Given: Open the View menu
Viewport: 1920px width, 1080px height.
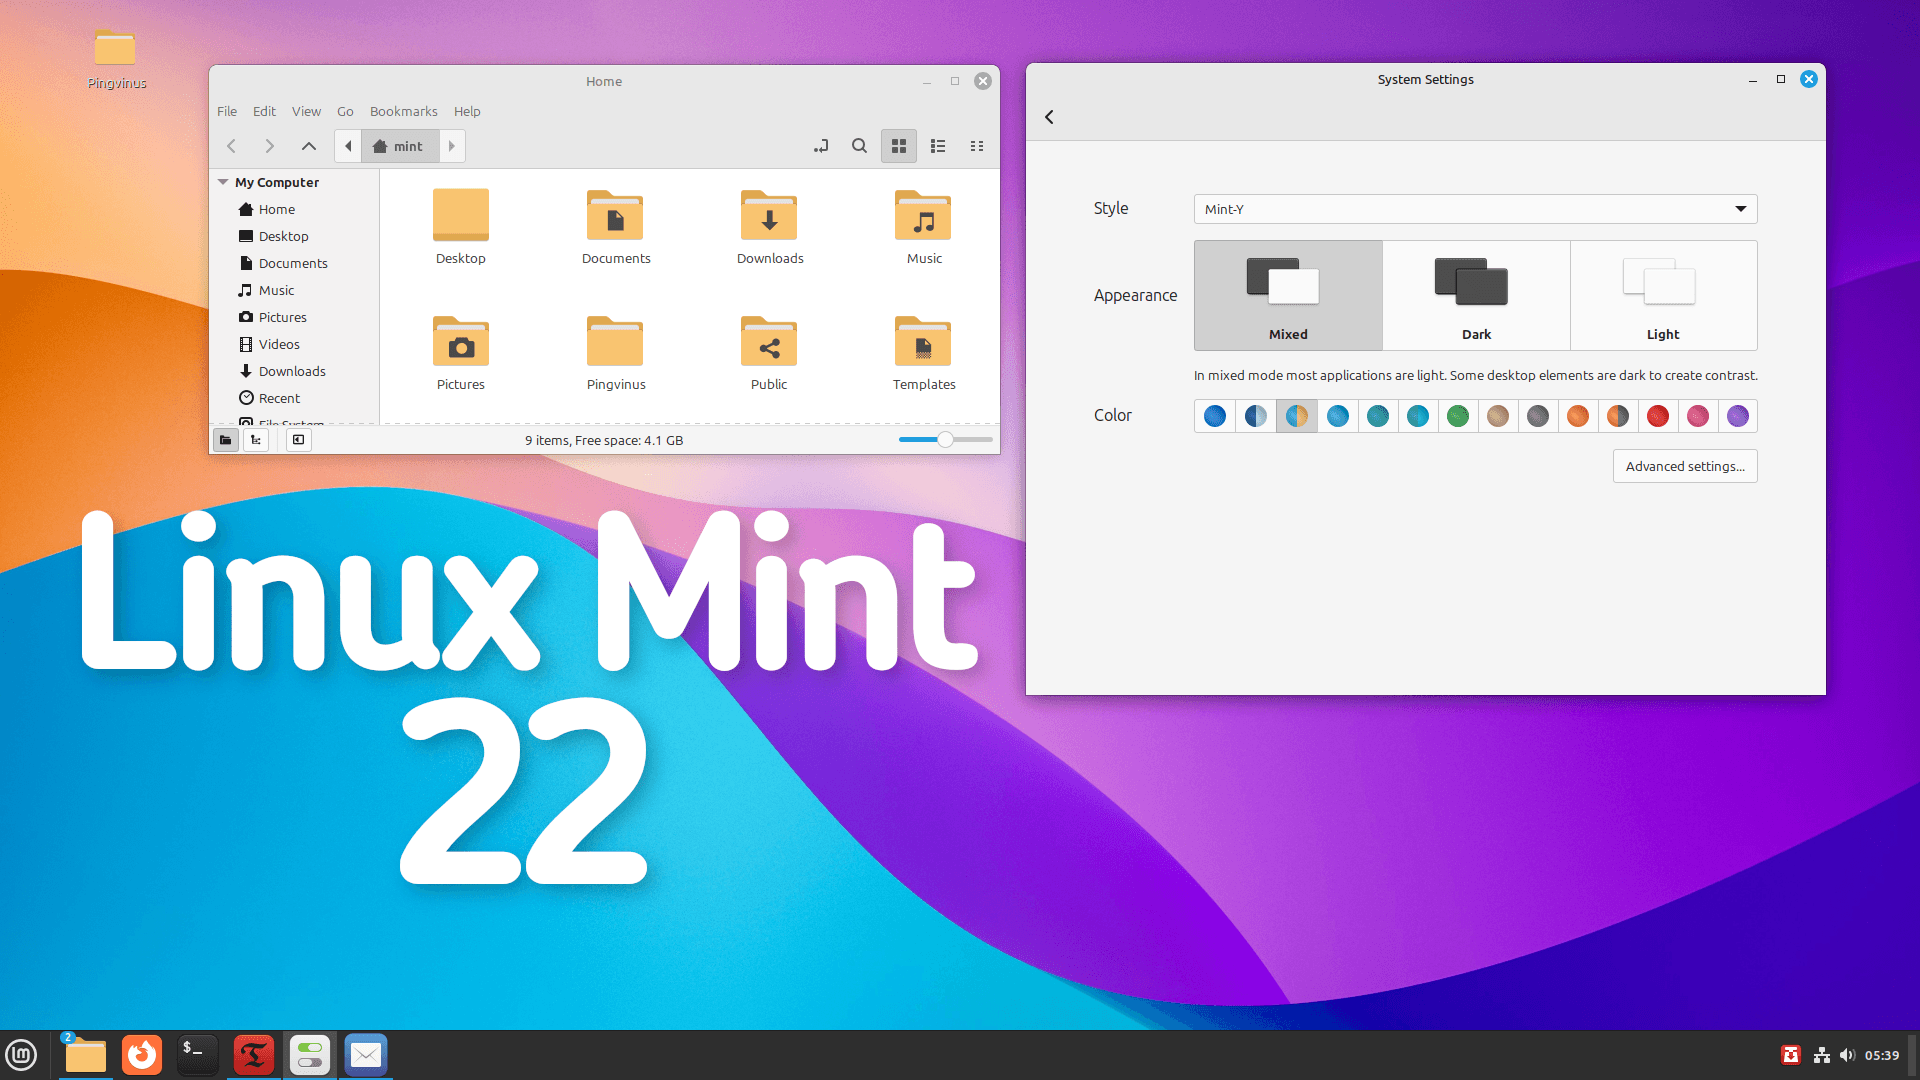Looking at the screenshot, I should coord(306,111).
